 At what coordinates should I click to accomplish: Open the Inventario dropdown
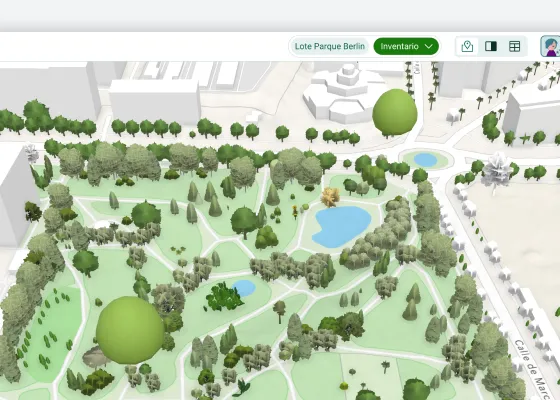(x=406, y=46)
